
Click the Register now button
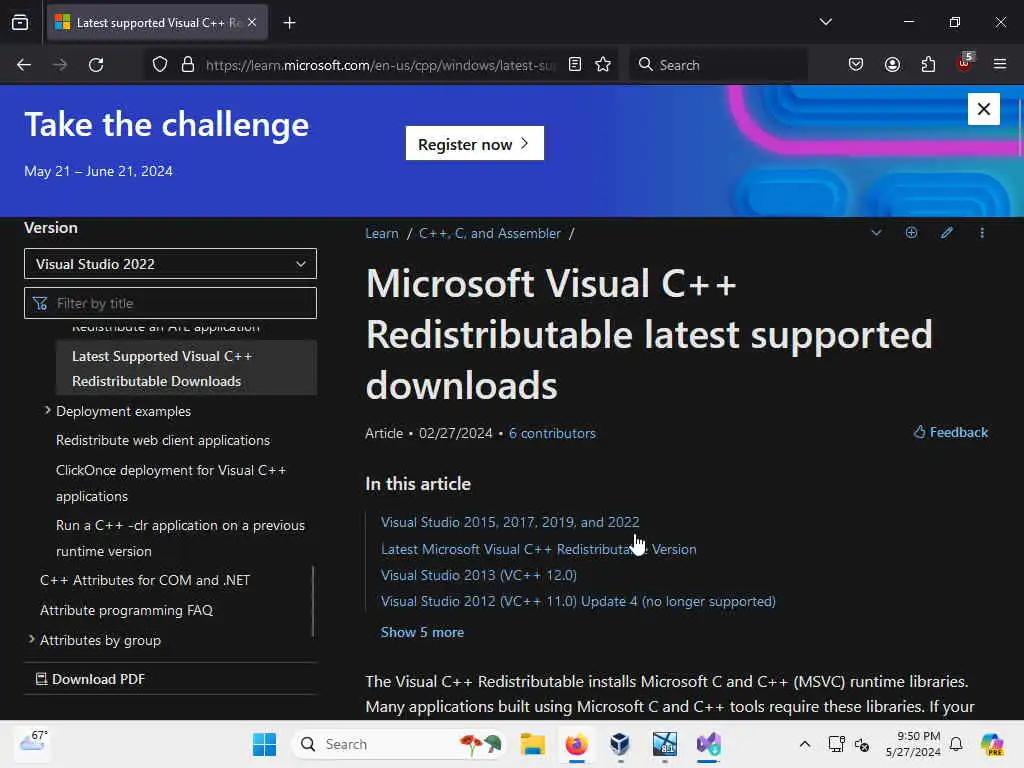coord(475,143)
